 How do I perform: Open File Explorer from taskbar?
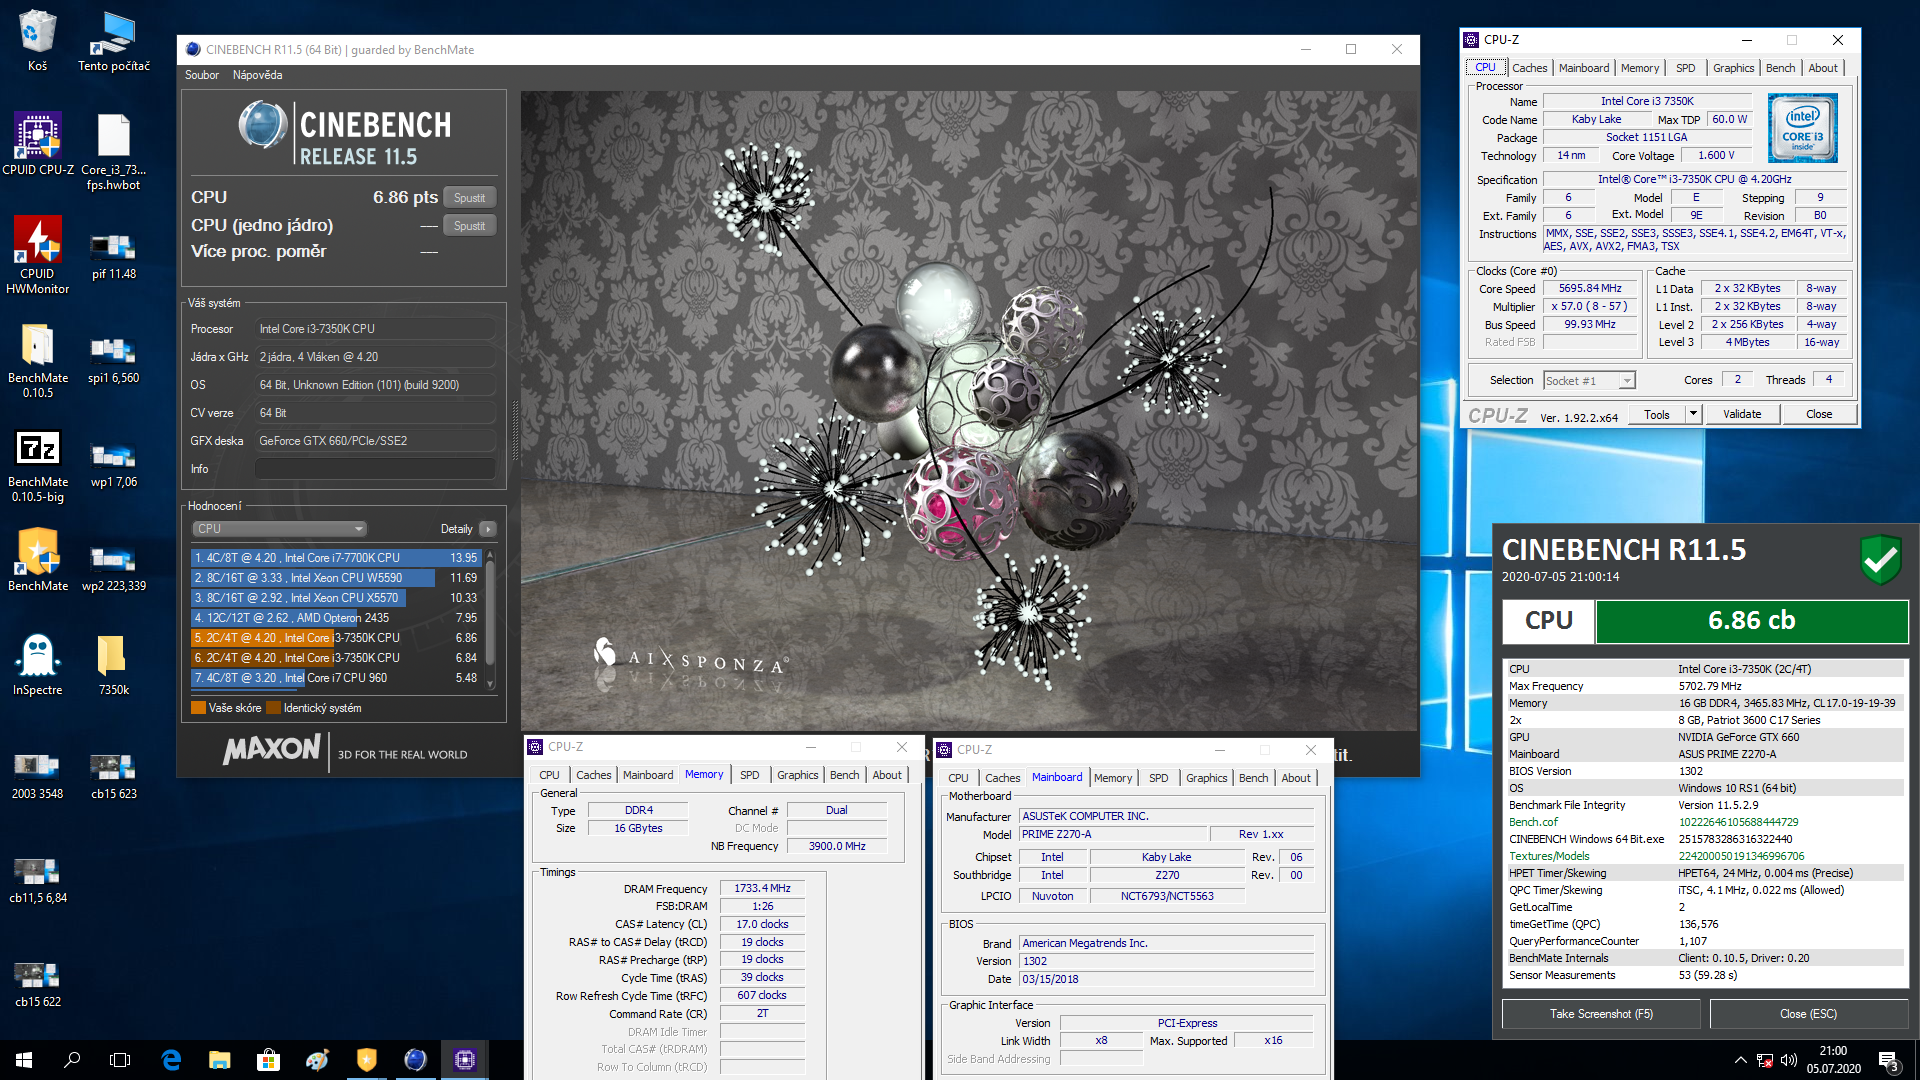click(220, 1060)
